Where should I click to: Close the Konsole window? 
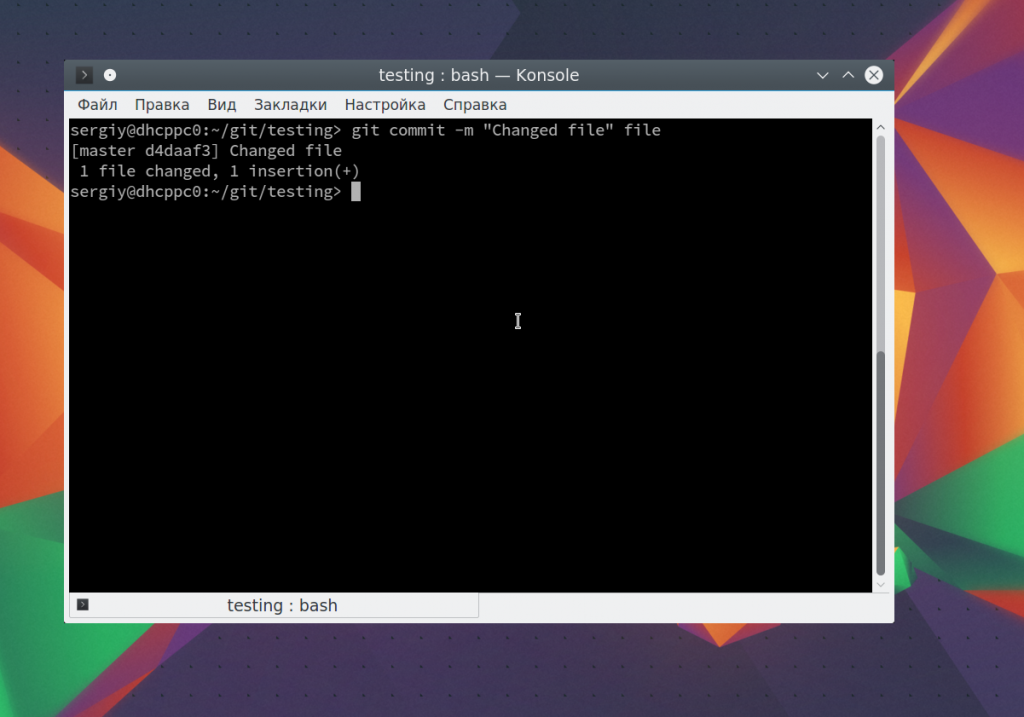coord(874,75)
